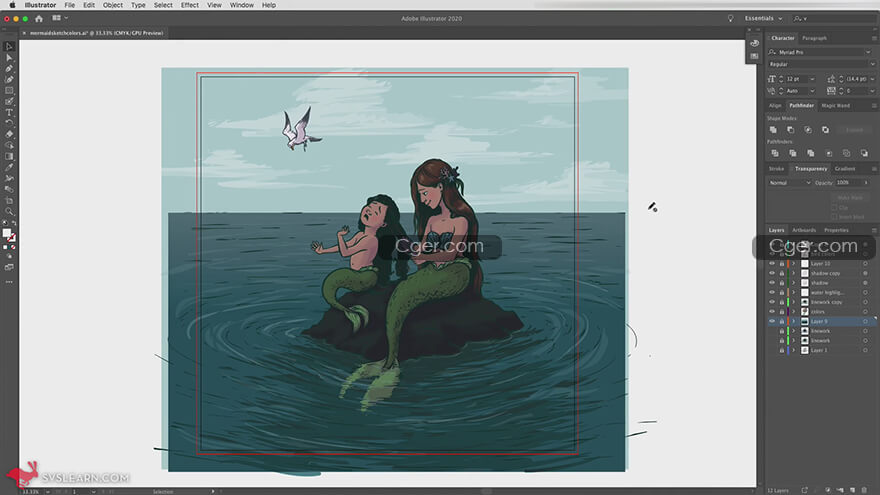The image size is (880, 495).
Task: Hide the colors layer
Action: click(x=772, y=311)
